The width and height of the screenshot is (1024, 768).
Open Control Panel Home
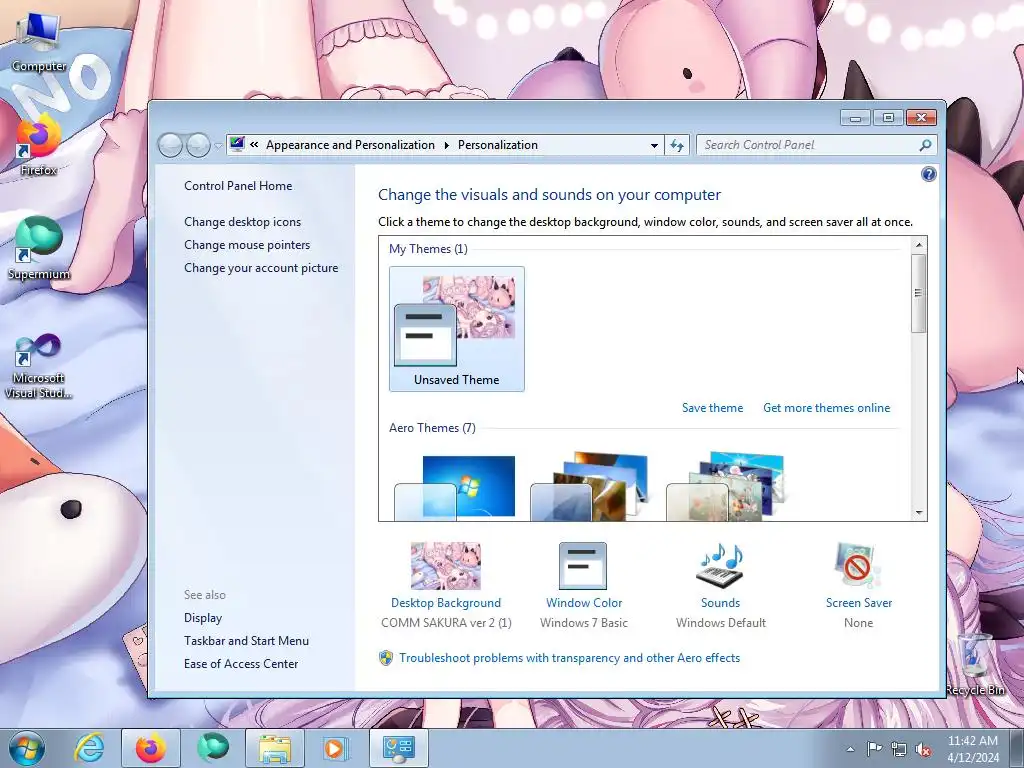[x=238, y=185]
